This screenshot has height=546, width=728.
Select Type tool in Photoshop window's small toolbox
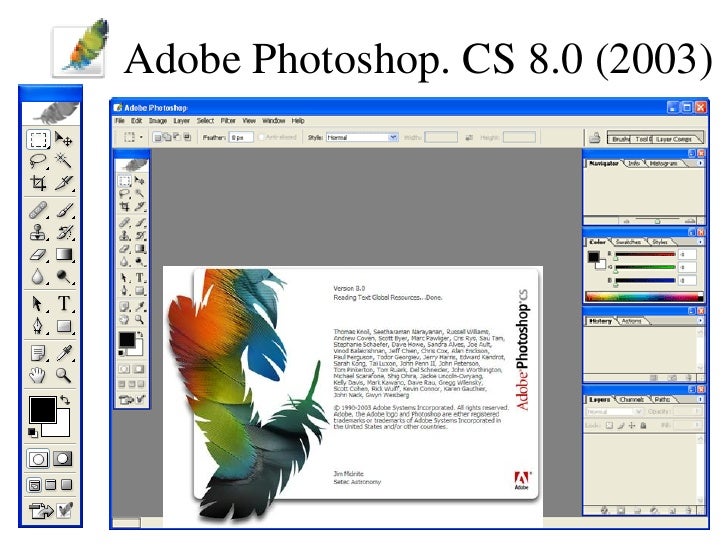click(x=139, y=278)
